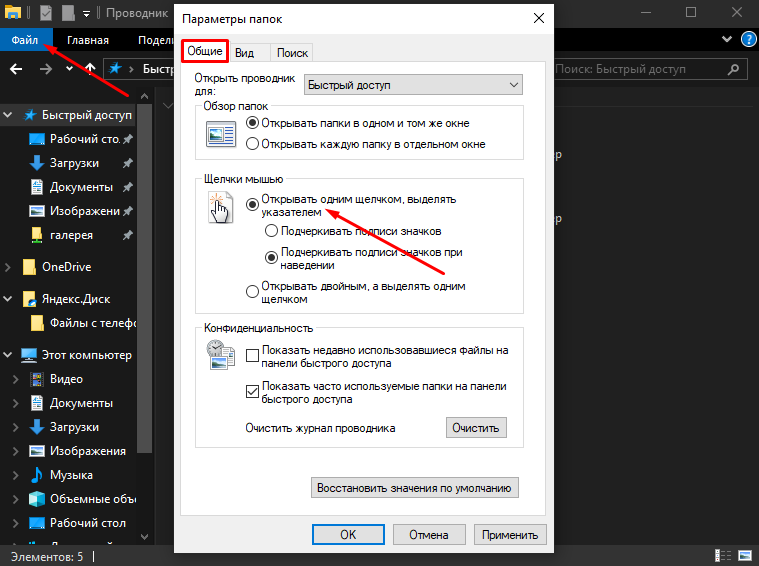The width and height of the screenshot is (759, 566).
Task: Select Этот компьютер computer icon
Action: (x=29, y=355)
